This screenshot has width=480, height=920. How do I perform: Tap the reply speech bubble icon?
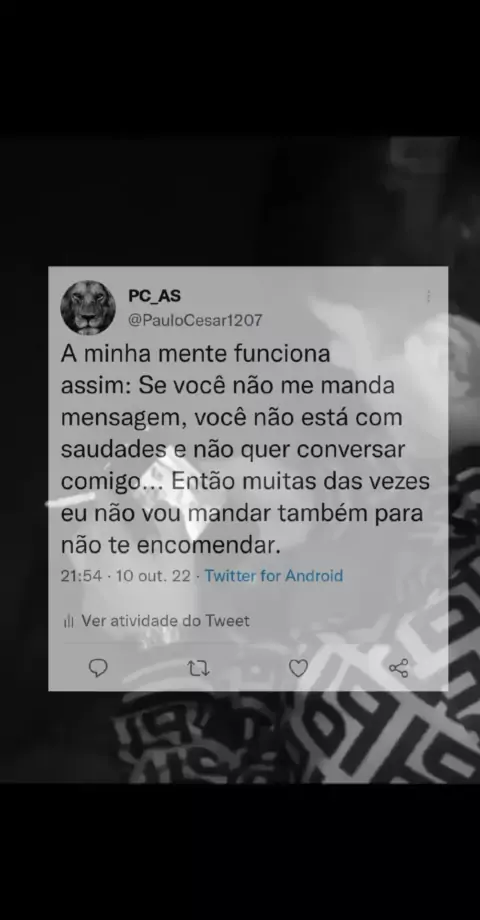coord(97,668)
